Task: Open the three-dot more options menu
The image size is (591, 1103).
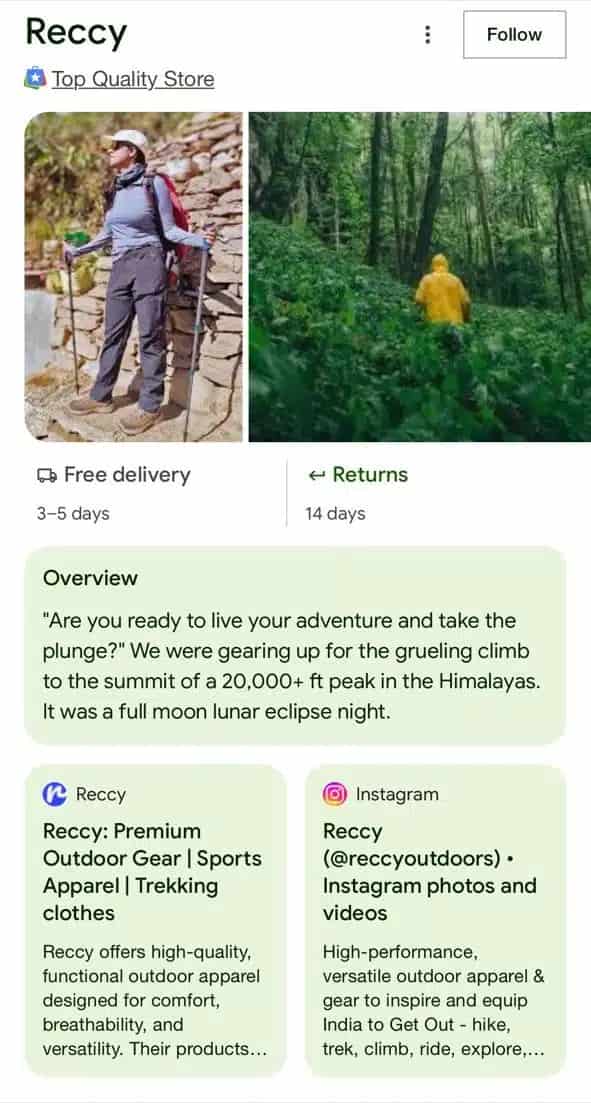Action: (x=427, y=34)
